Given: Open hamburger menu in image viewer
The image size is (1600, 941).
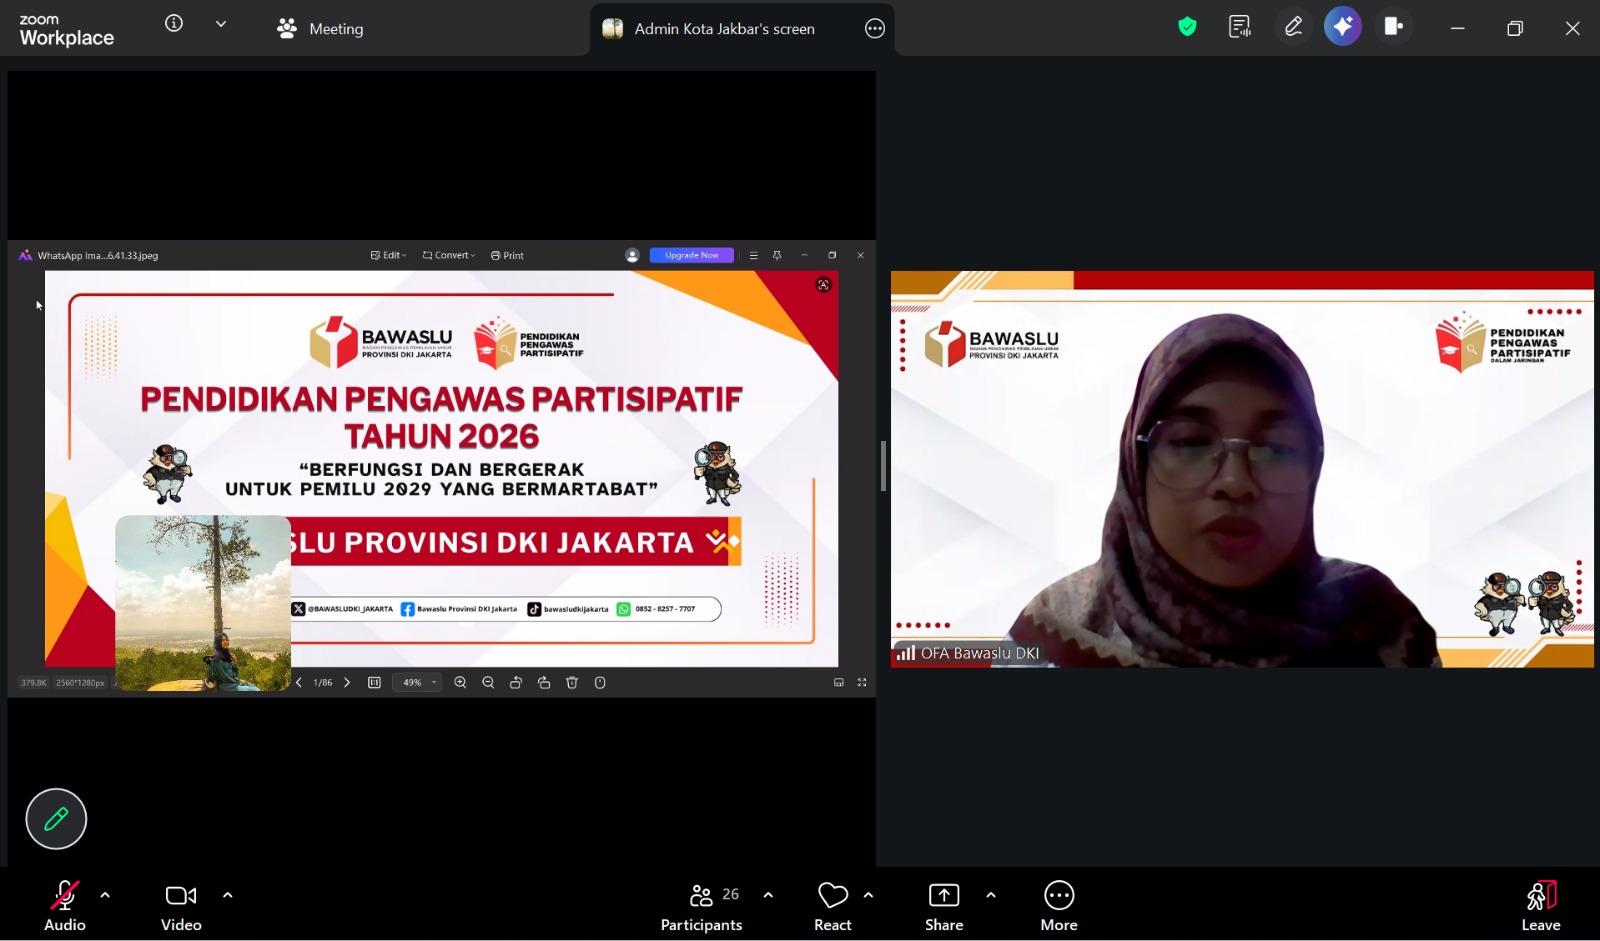Looking at the screenshot, I should (x=753, y=256).
